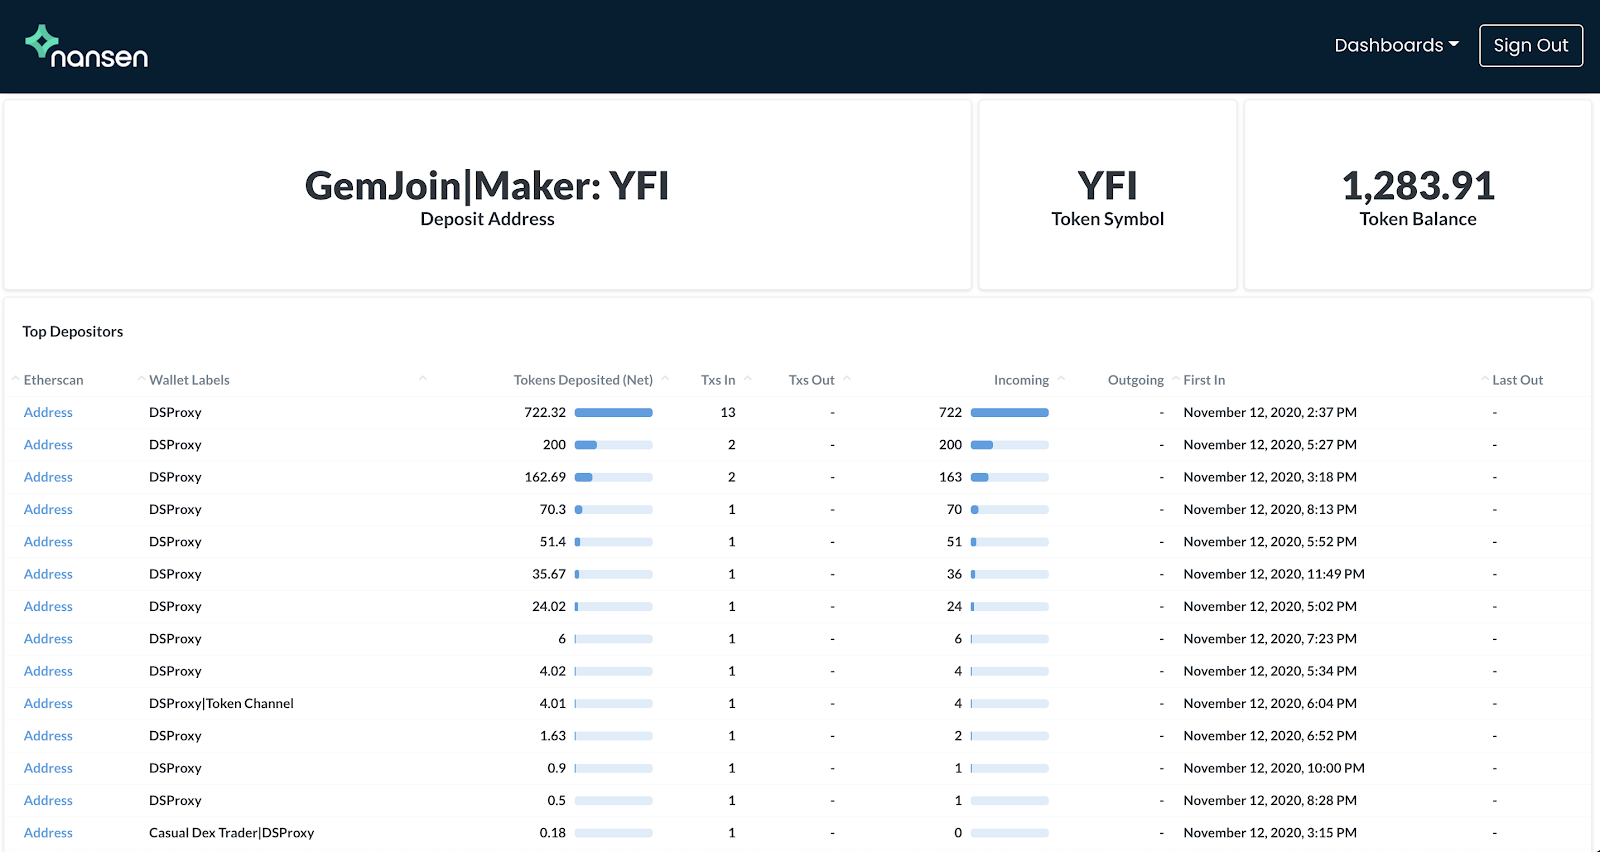
Task: Click the Incoming 163 progress bar
Action: [1010, 477]
